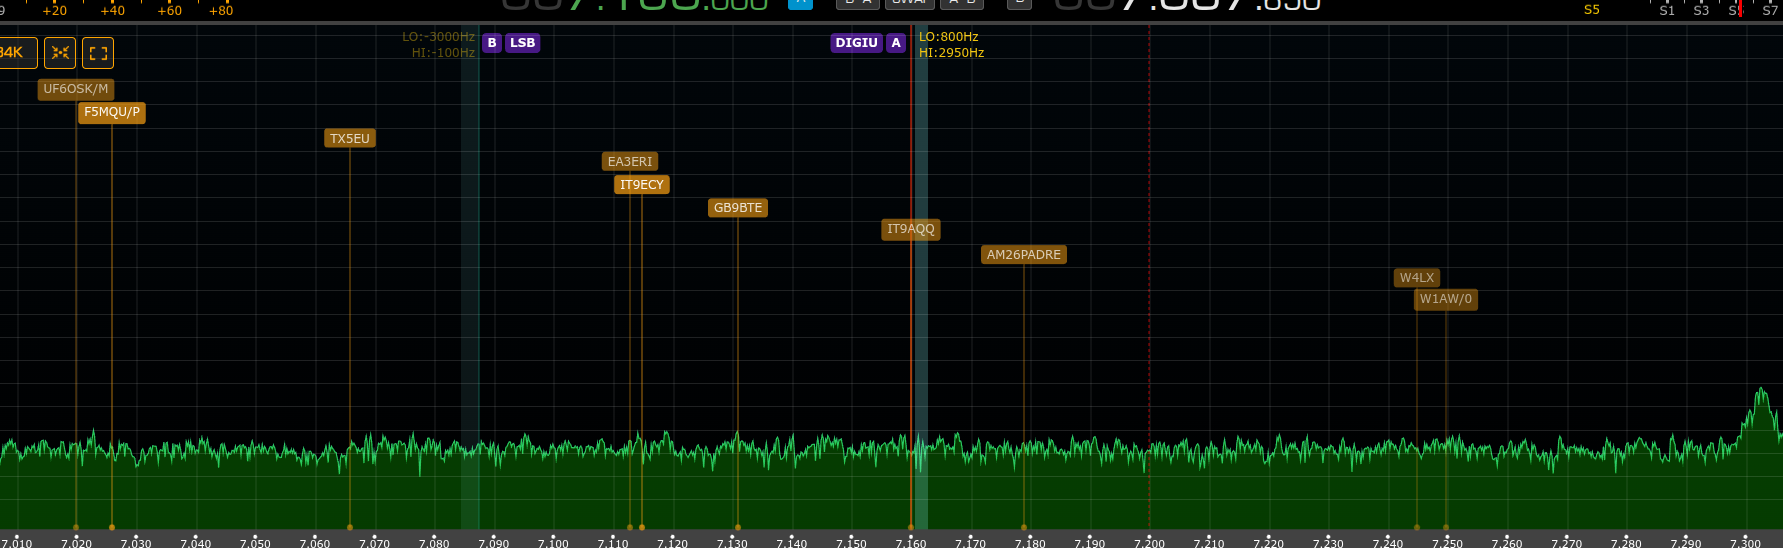Click the IT9ECY spot label
The height and width of the screenshot is (548, 1783).
pyautogui.click(x=642, y=185)
